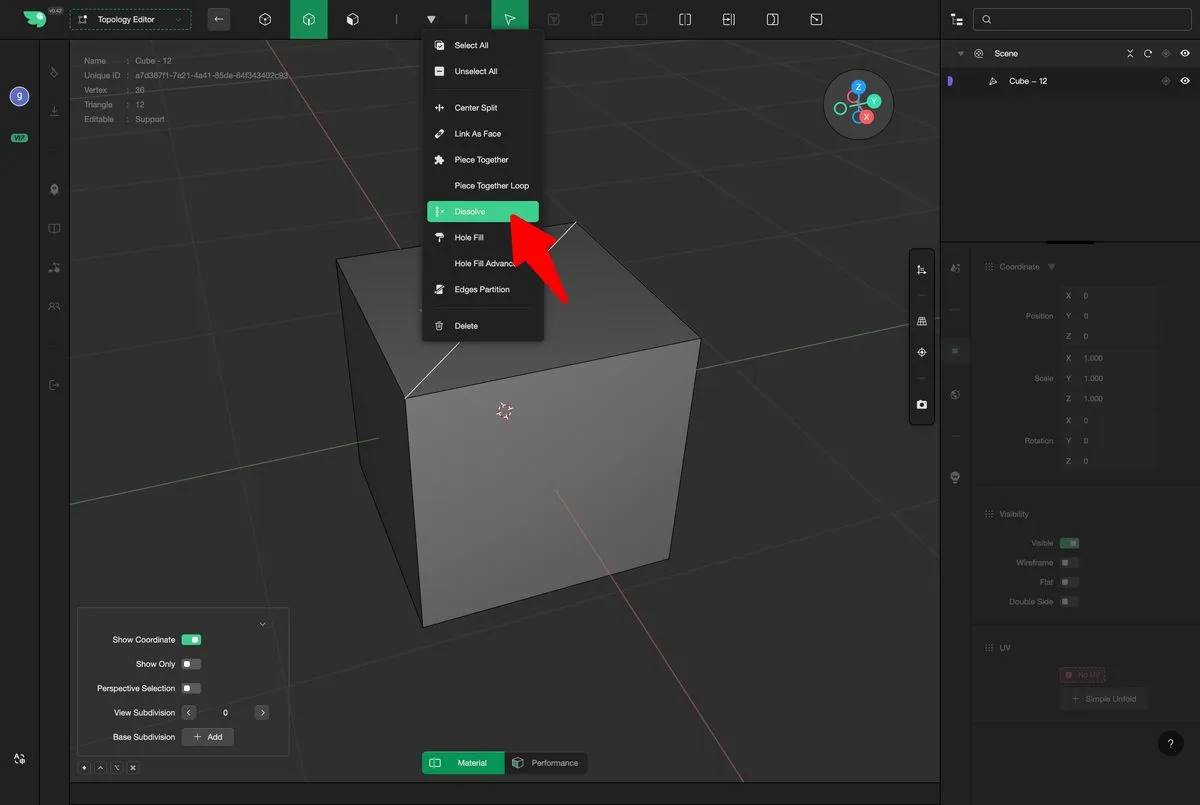Viewport: 1200px width, 805px height.
Task: Open the Topology Editor mode dropdown
Action: point(130,20)
